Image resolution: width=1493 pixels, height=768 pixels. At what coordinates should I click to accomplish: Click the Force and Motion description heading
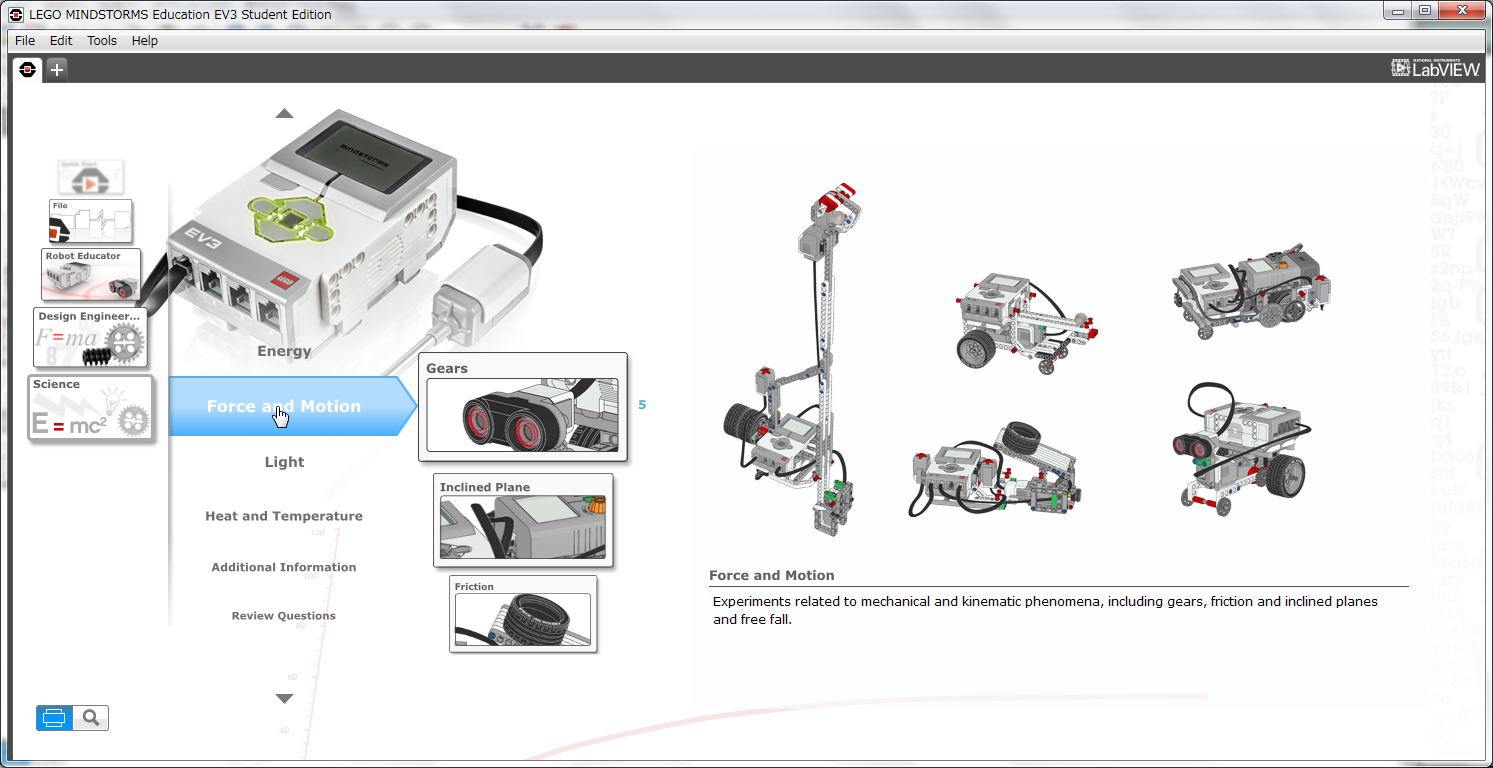click(x=771, y=575)
